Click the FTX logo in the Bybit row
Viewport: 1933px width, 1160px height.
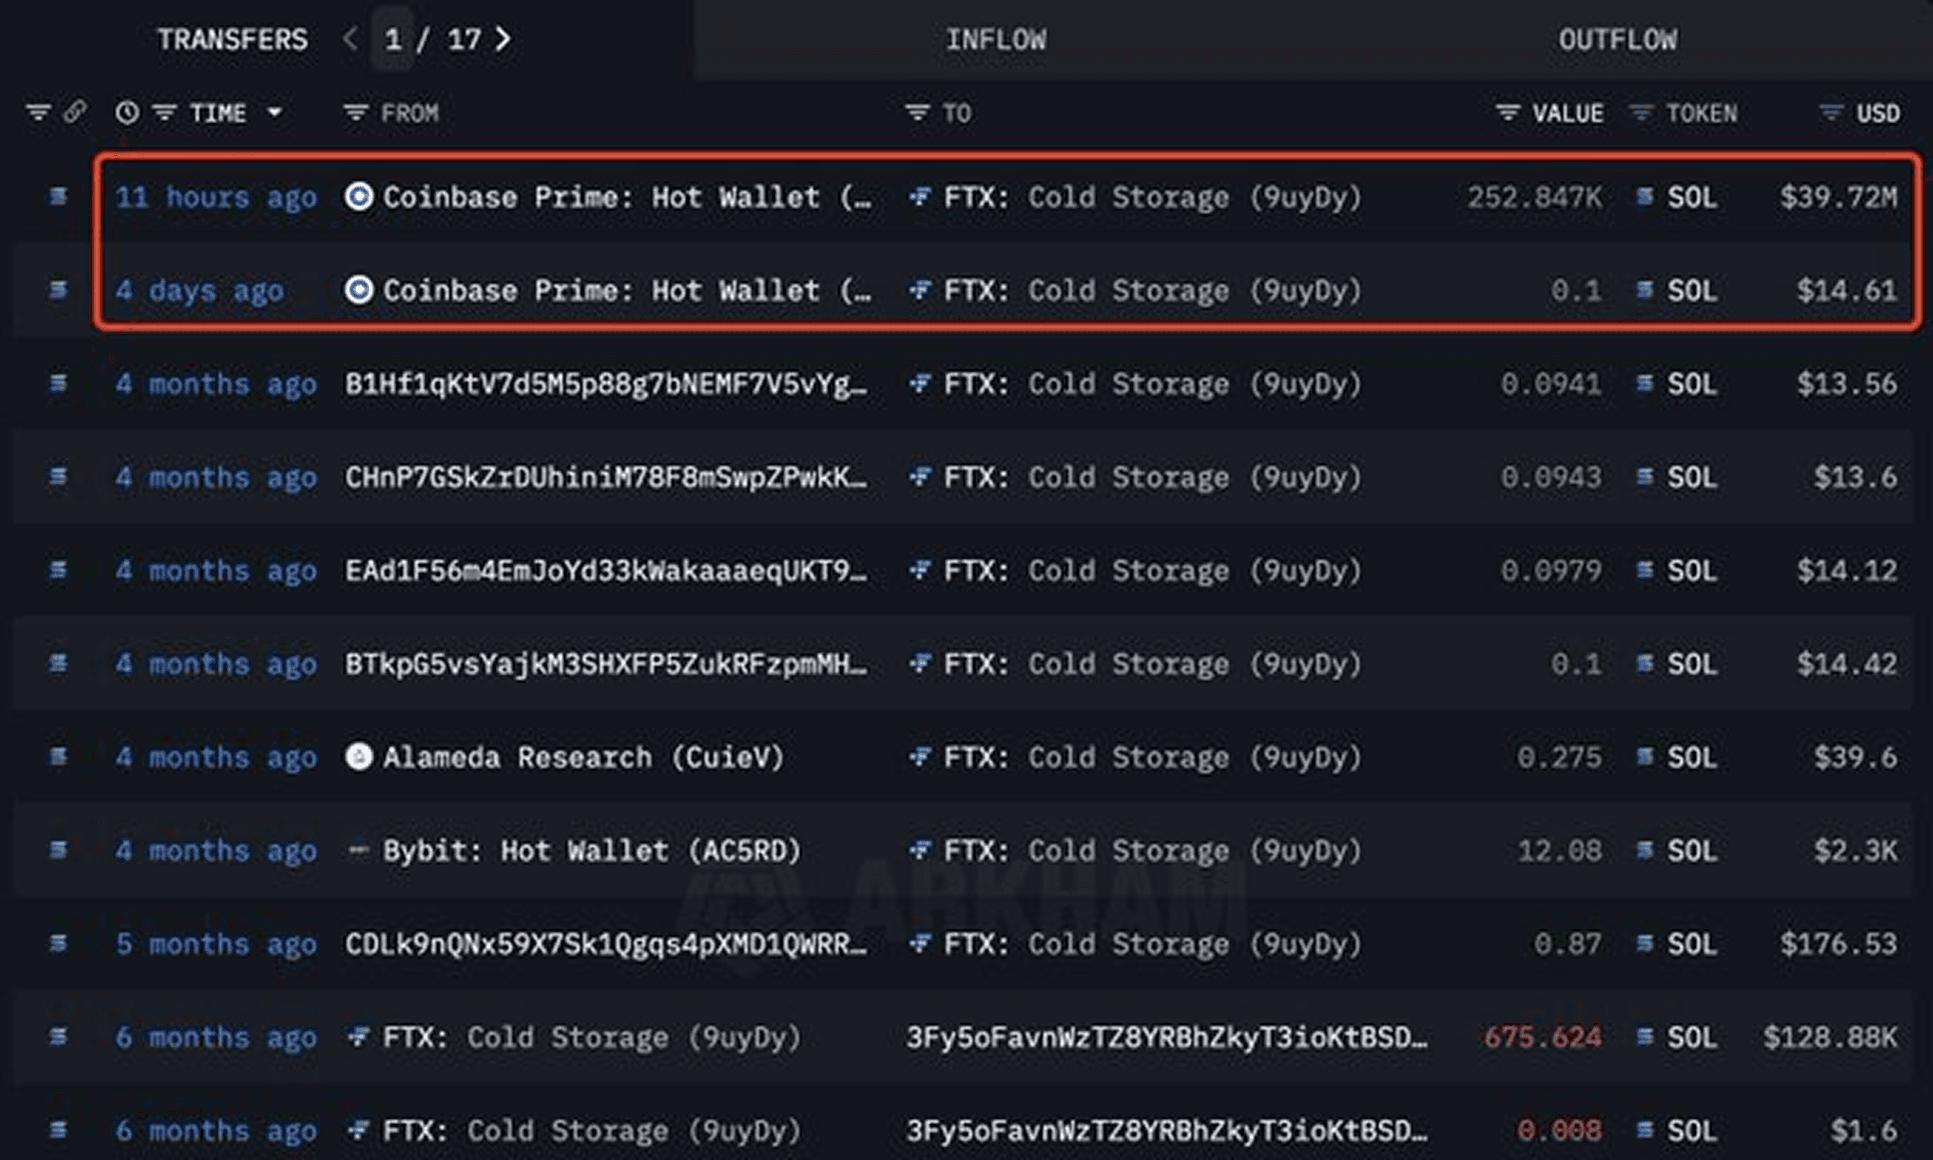tap(919, 850)
